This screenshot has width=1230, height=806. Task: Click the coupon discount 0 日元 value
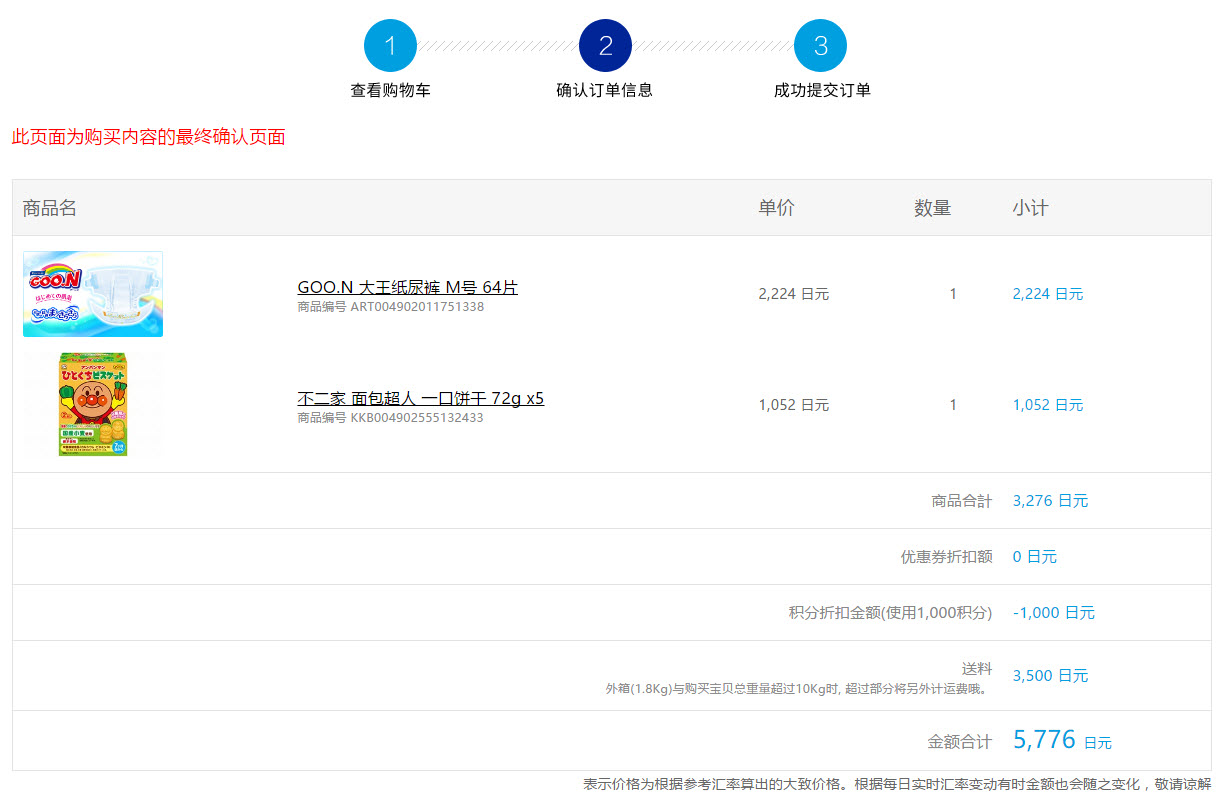1035,557
